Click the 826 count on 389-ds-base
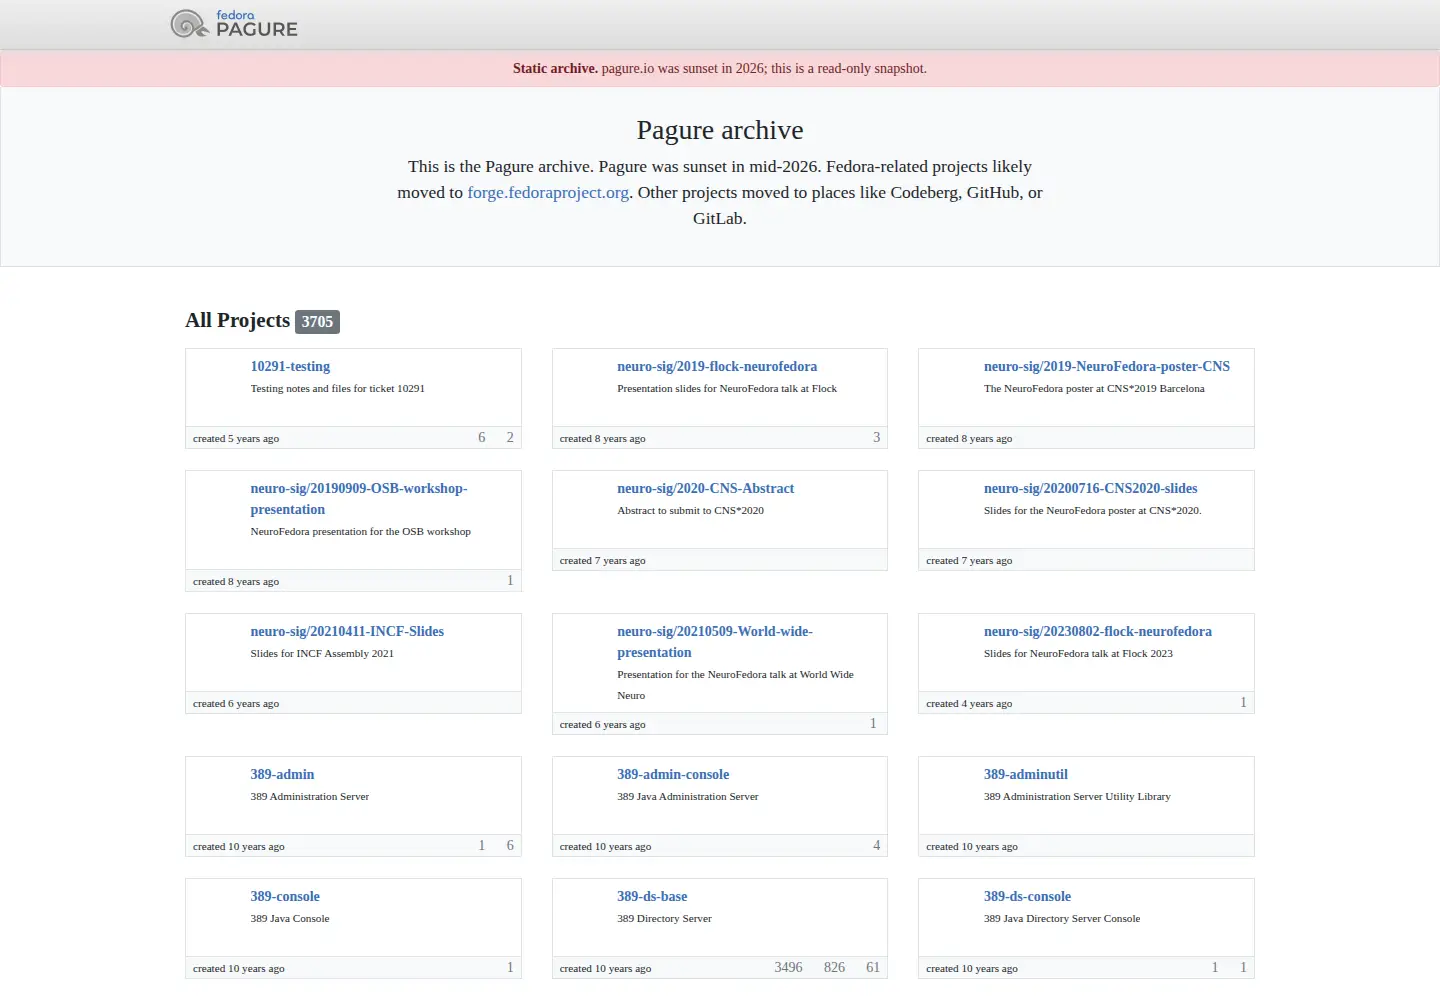The height and width of the screenshot is (1000, 1440). pyautogui.click(x=834, y=968)
